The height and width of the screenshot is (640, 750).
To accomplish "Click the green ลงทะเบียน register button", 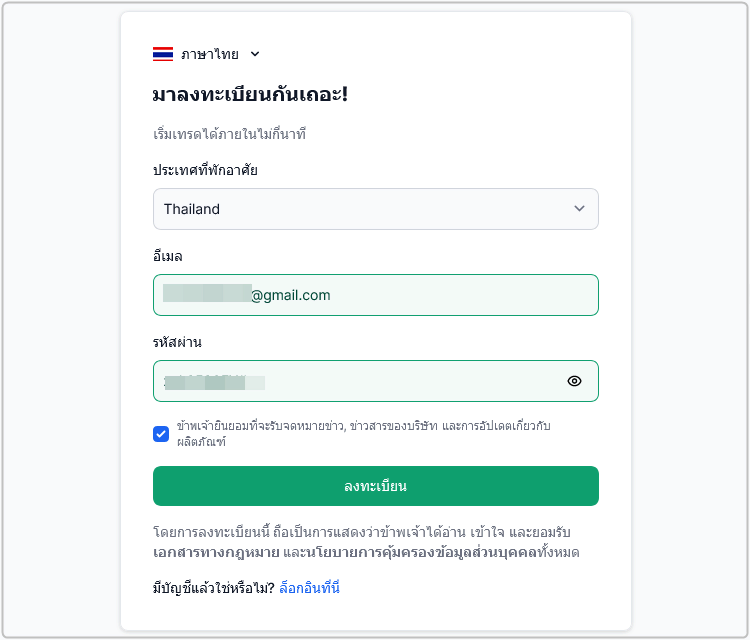I will (375, 486).
